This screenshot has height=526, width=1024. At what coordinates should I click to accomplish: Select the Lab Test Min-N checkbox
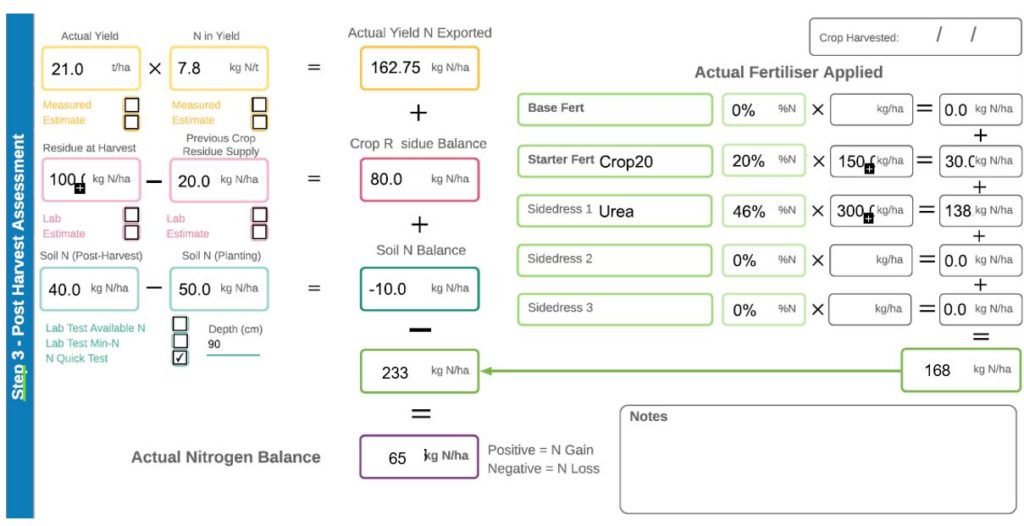point(180,340)
